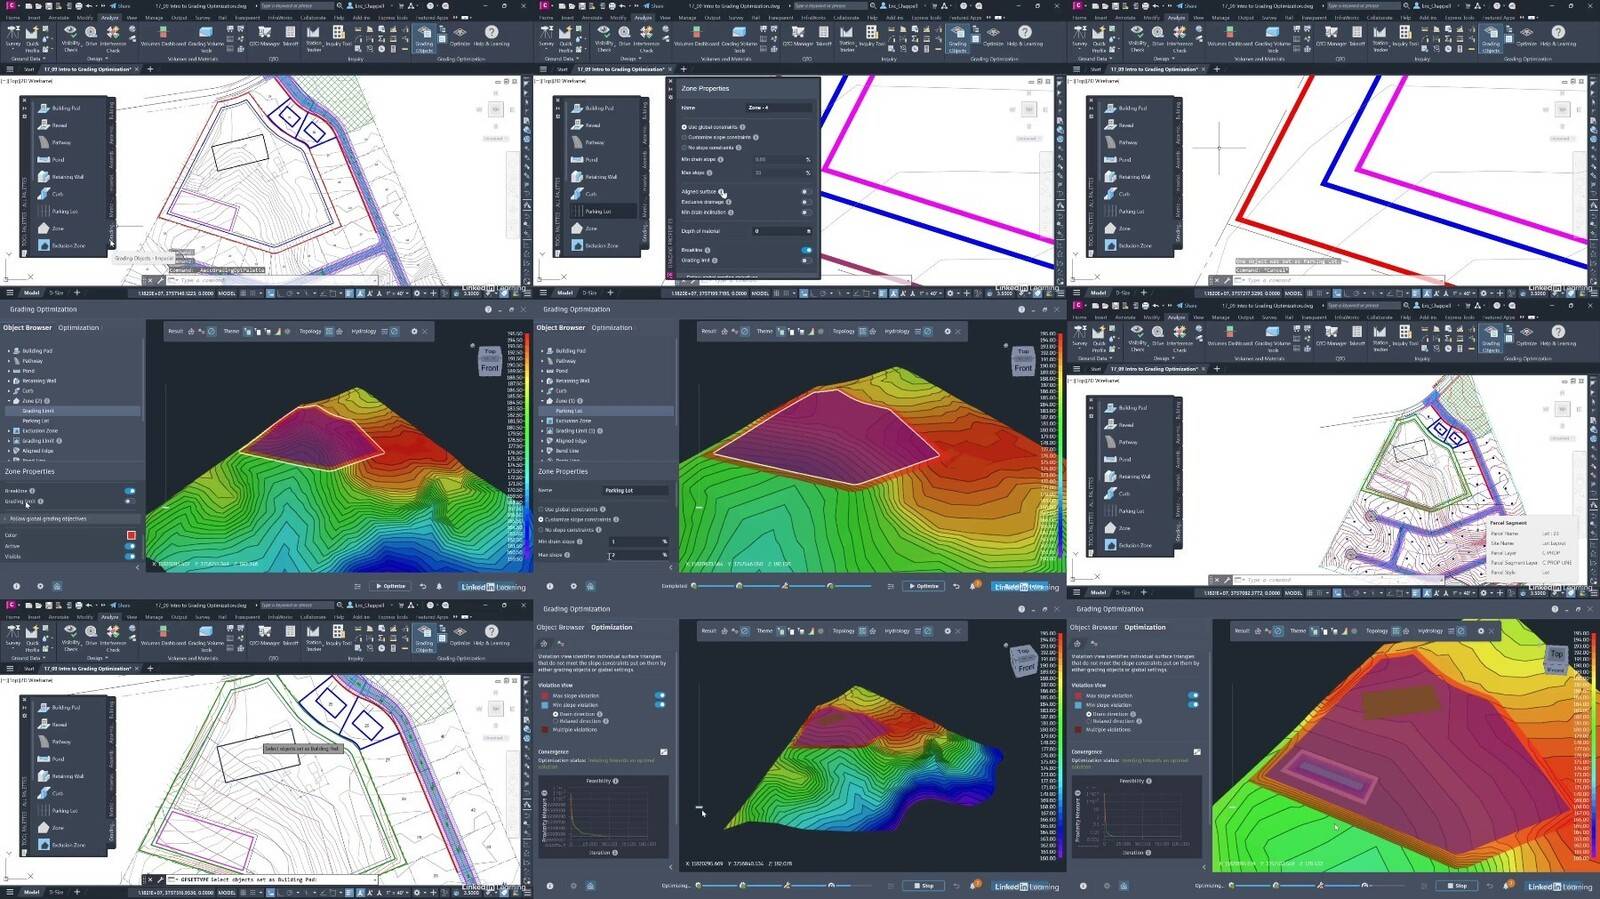The width and height of the screenshot is (1600, 899).
Task: Open Help & Learning in Zone Properties frame ribbon
Action: point(1025,36)
